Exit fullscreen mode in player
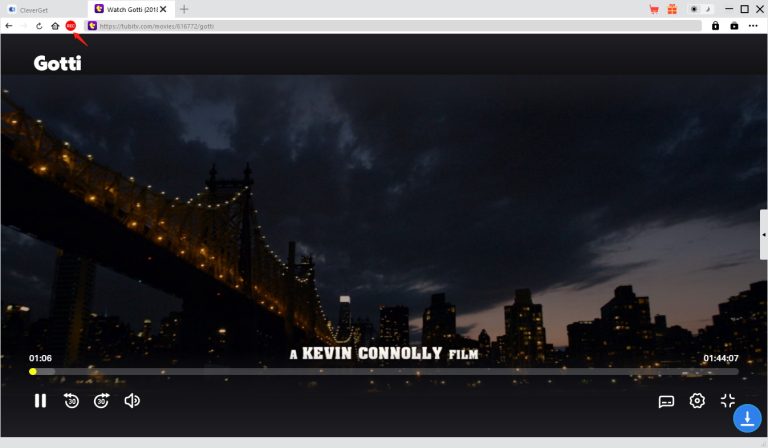 [x=727, y=401]
